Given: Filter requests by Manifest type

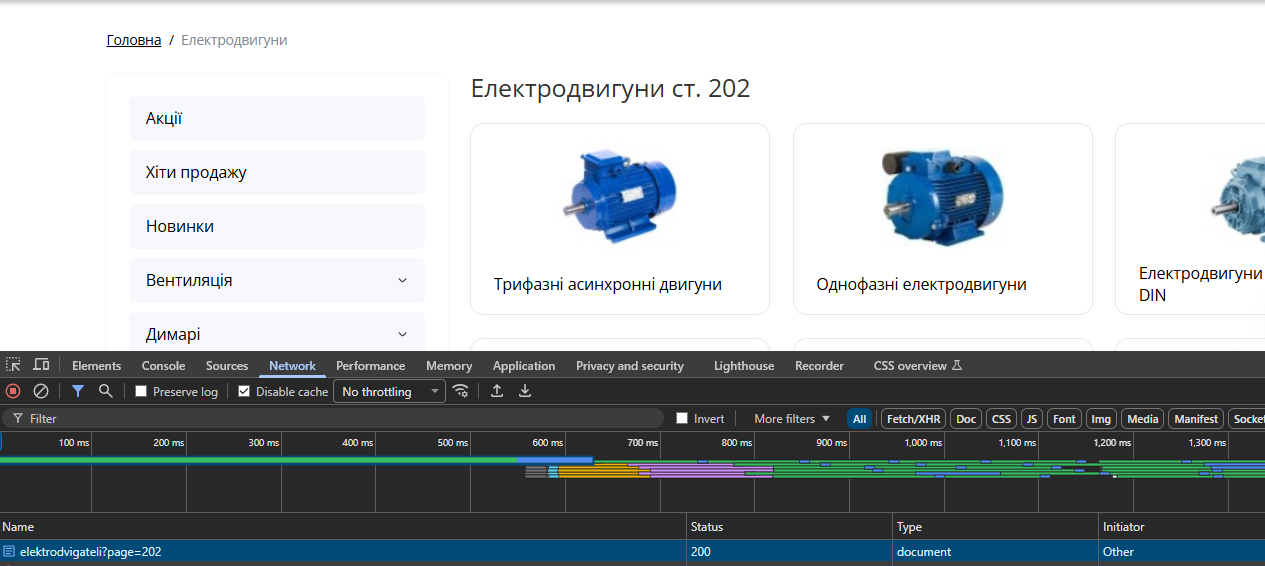Looking at the screenshot, I should [x=1196, y=419].
